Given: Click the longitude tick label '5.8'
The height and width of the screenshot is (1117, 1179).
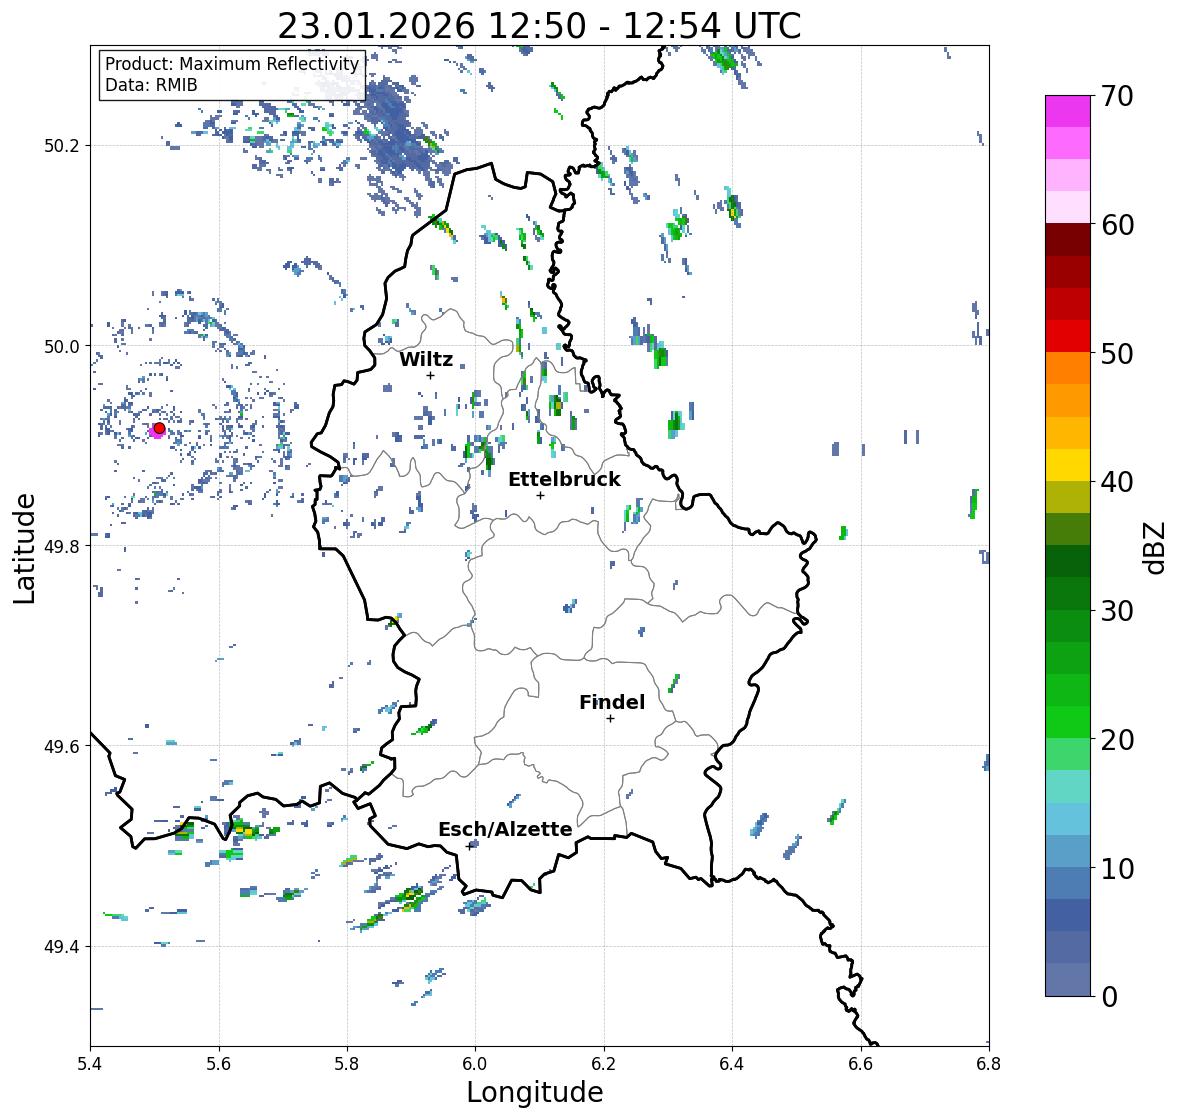Looking at the screenshot, I should pos(347,1064).
